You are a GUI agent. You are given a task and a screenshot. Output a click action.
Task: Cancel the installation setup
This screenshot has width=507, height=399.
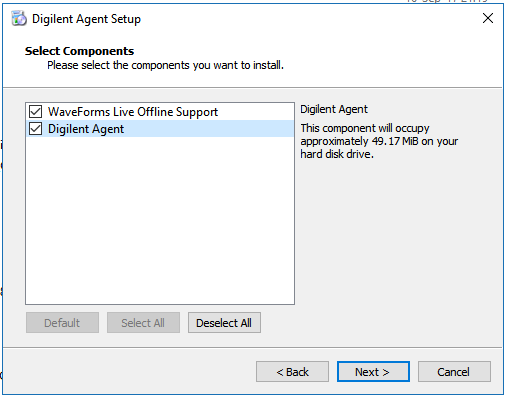454,371
